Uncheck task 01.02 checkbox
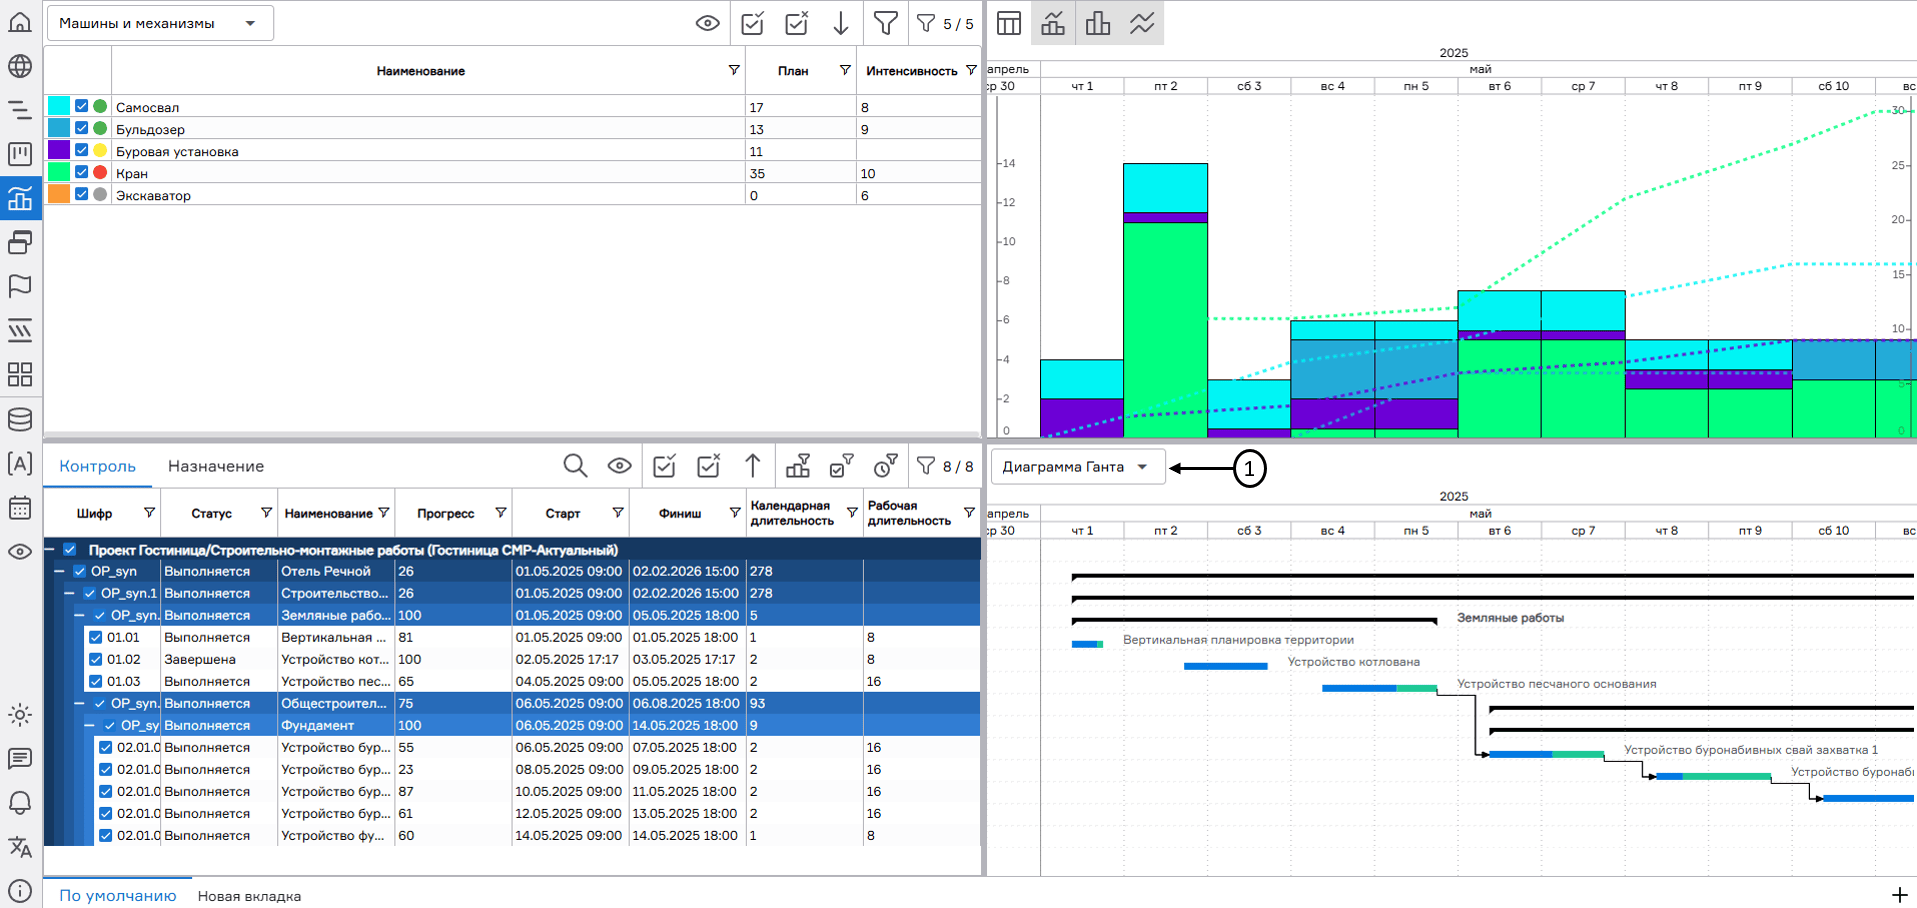The height and width of the screenshot is (908, 1917). pos(96,659)
